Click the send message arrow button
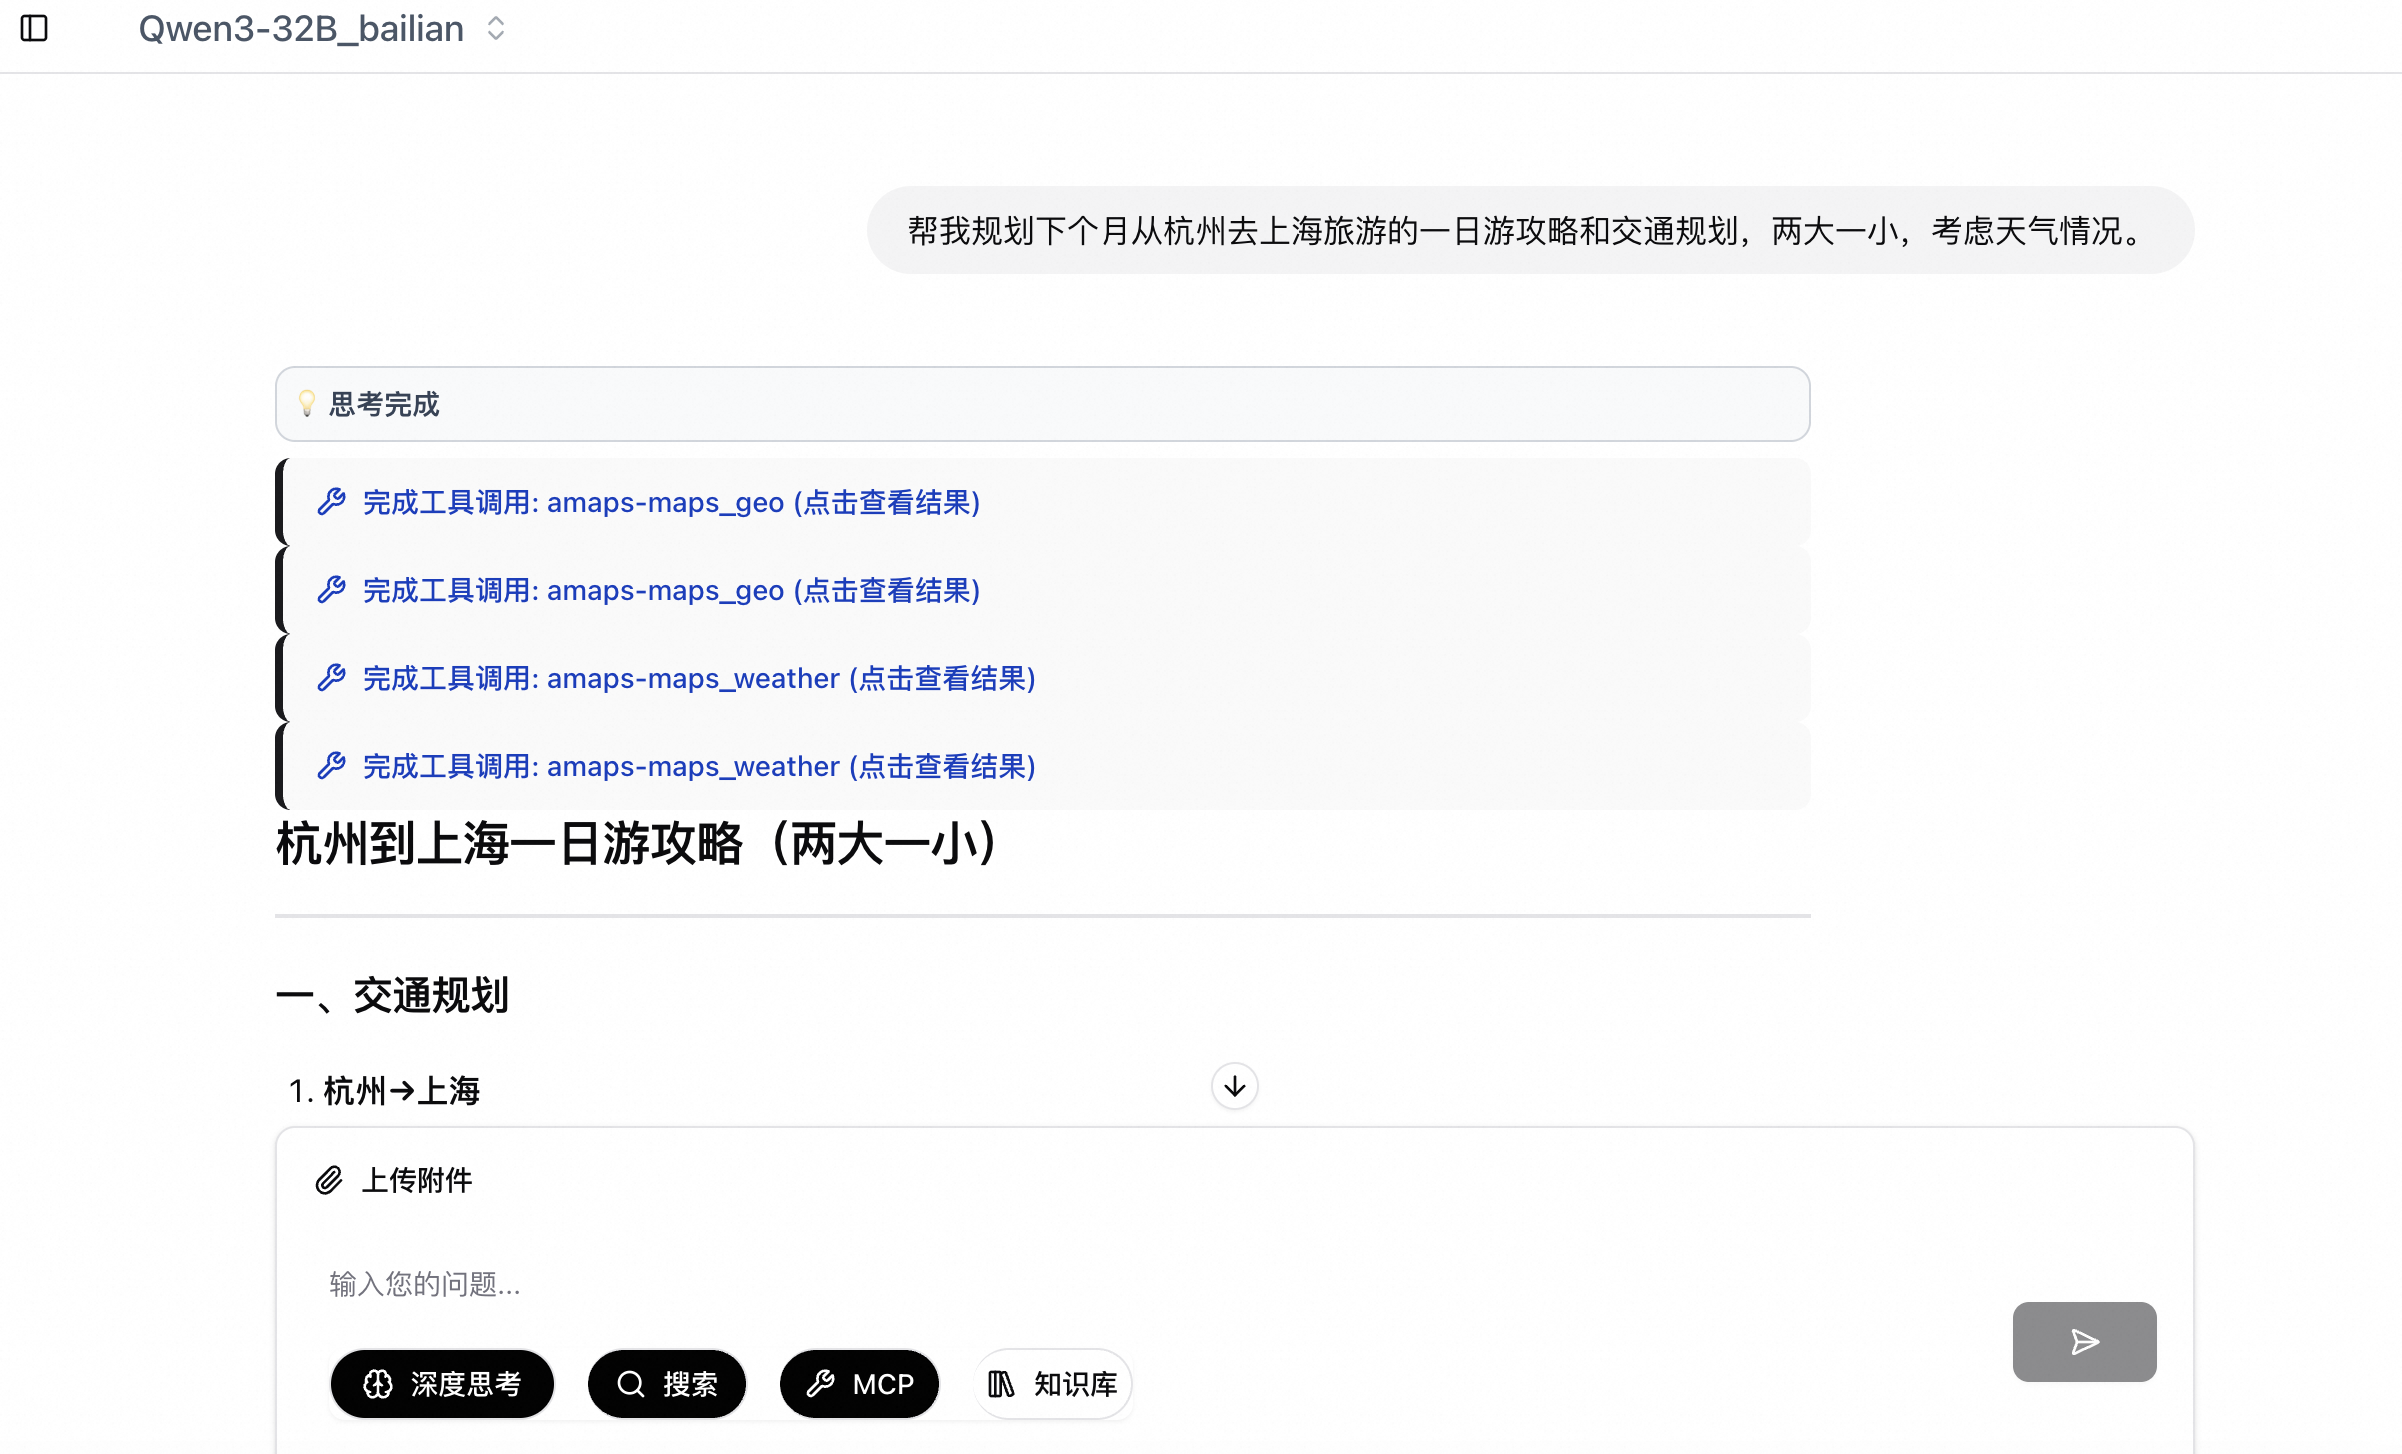Image resolution: width=2402 pixels, height=1454 pixels. pos(2085,1342)
